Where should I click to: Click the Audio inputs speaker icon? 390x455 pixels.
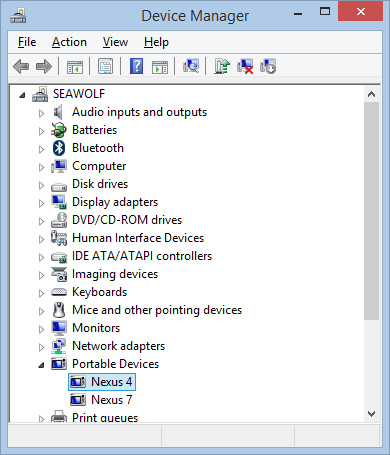[x=58, y=112]
